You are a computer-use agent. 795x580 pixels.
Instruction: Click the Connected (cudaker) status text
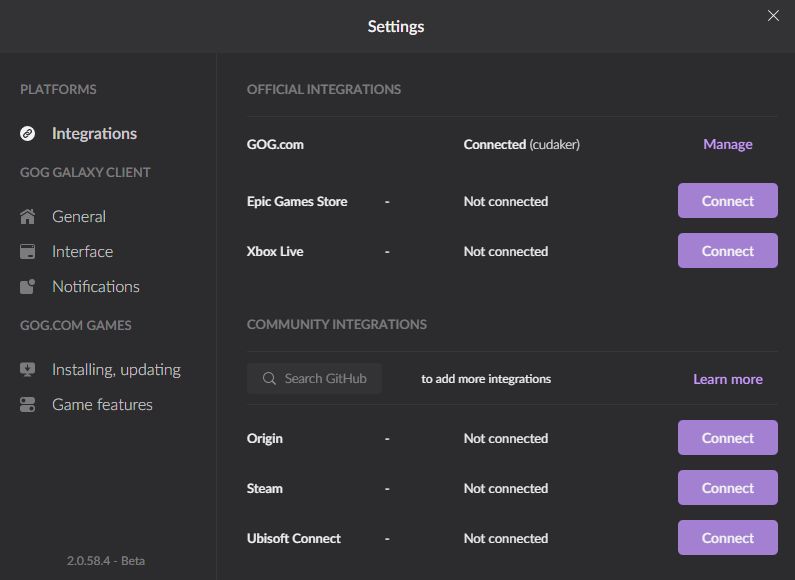[x=521, y=144]
